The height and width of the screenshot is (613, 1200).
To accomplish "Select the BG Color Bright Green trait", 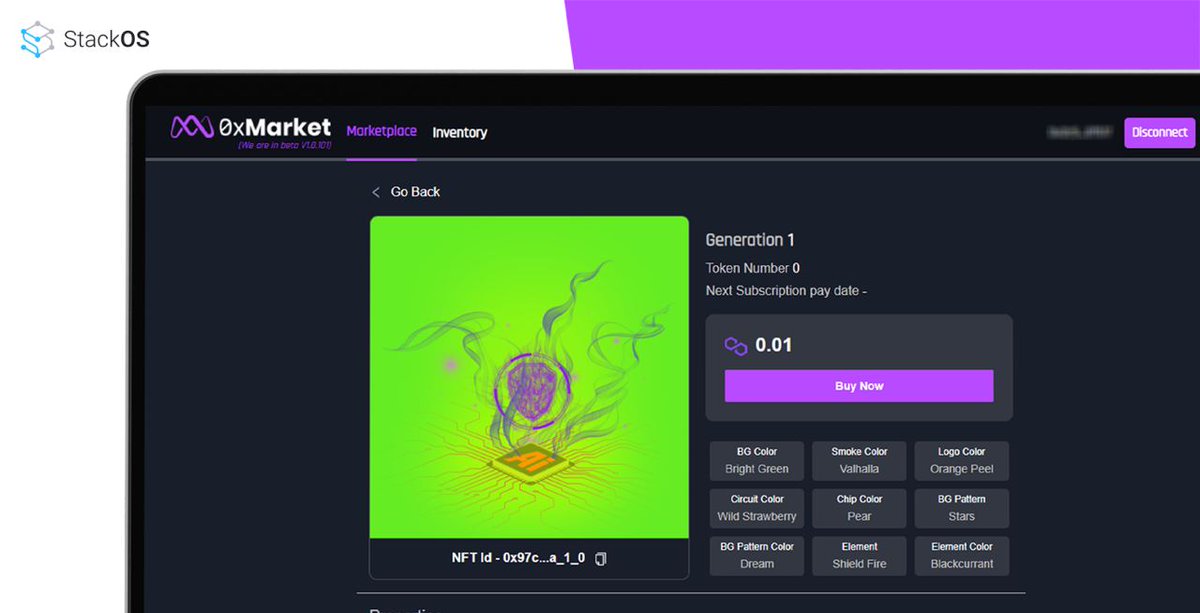I will 757,460.
